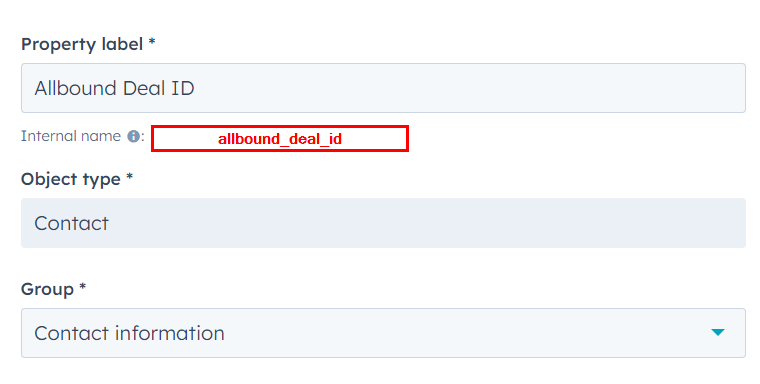Image resolution: width=760 pixels, height=384 pixels.
Task: Click the Group heading text
Action: coord(47,289)
